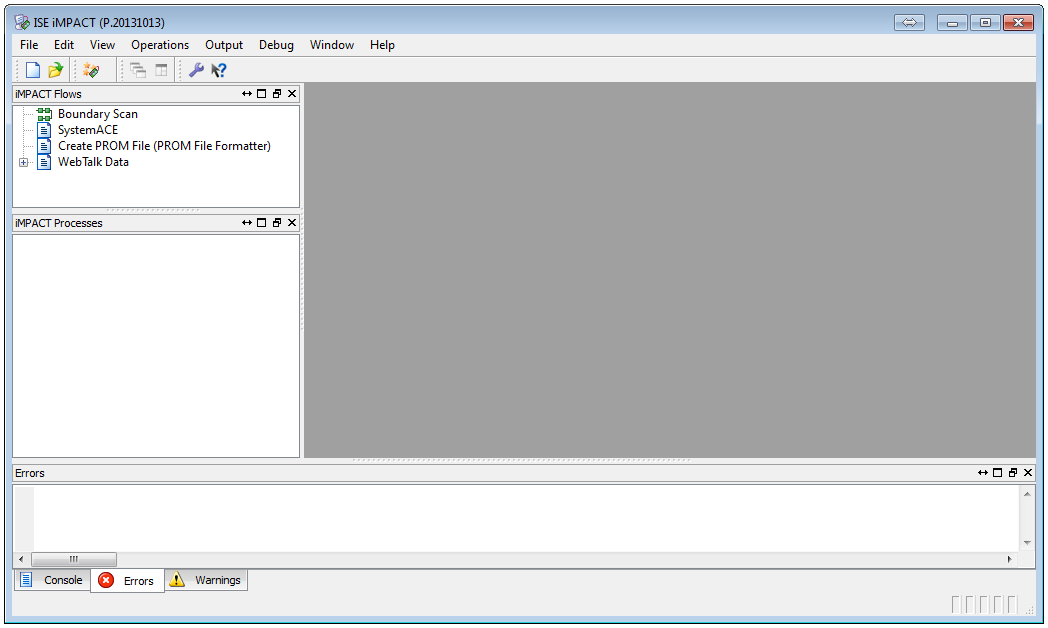Close the iMPACT Flows panel
Image resolution: width=1048 pixels, height=628 pixels.
[292, 94]
